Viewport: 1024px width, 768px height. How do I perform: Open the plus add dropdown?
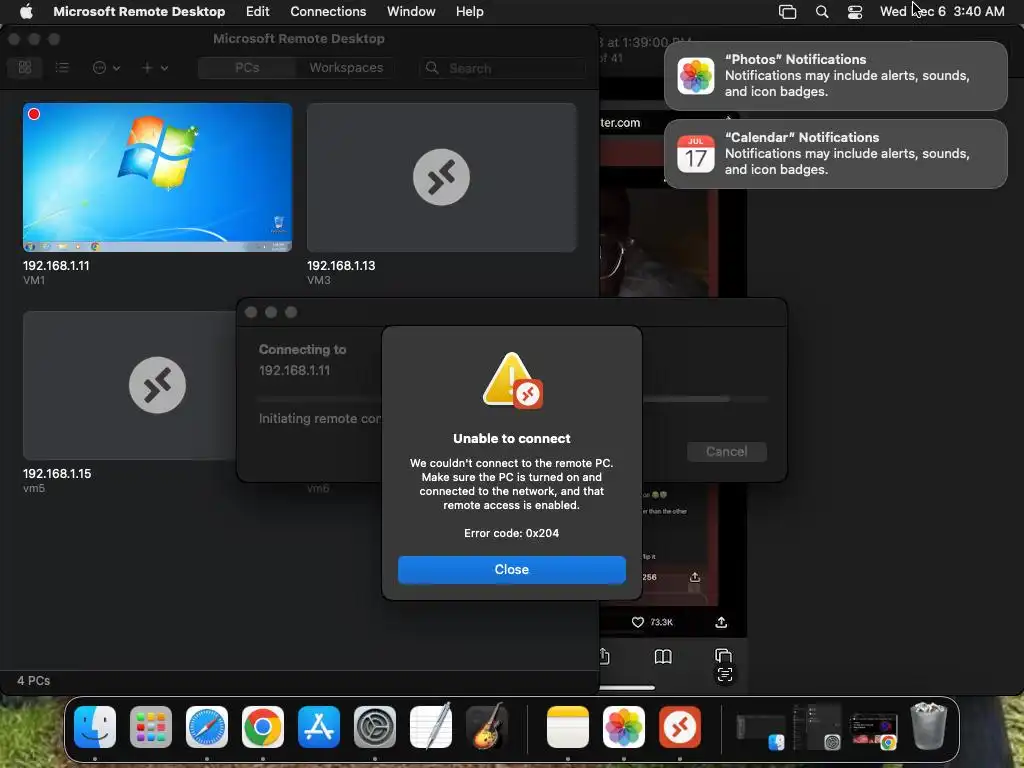(154, 67)
